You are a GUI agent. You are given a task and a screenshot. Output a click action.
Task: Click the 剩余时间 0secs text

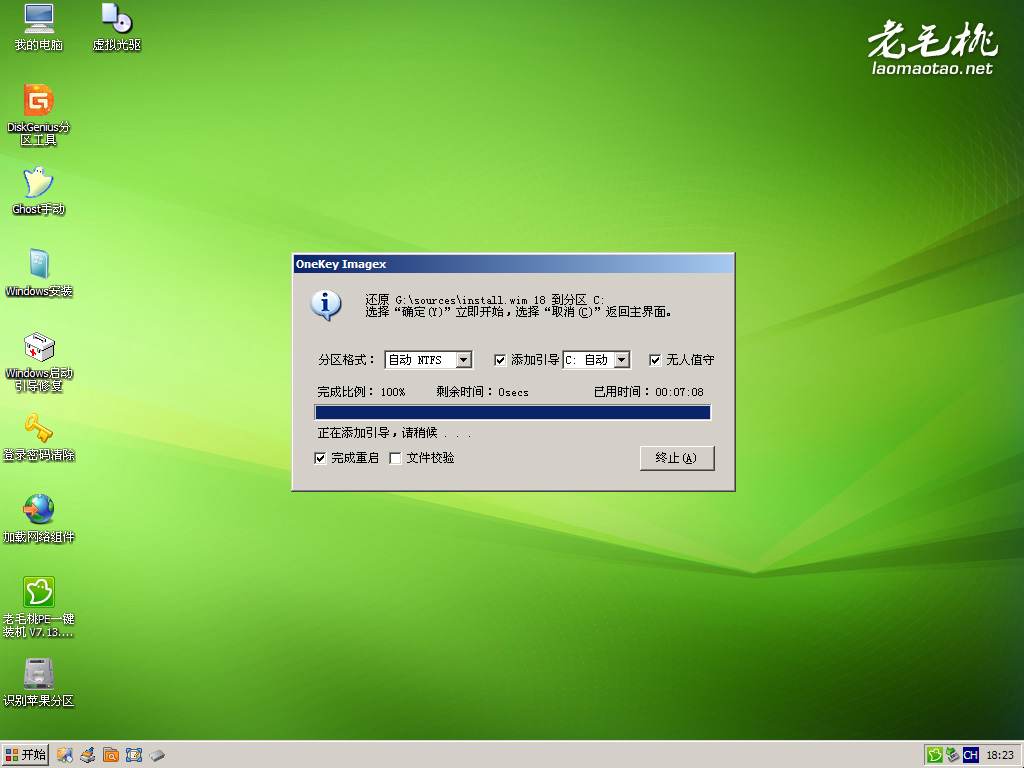click(x=483, y=392)
